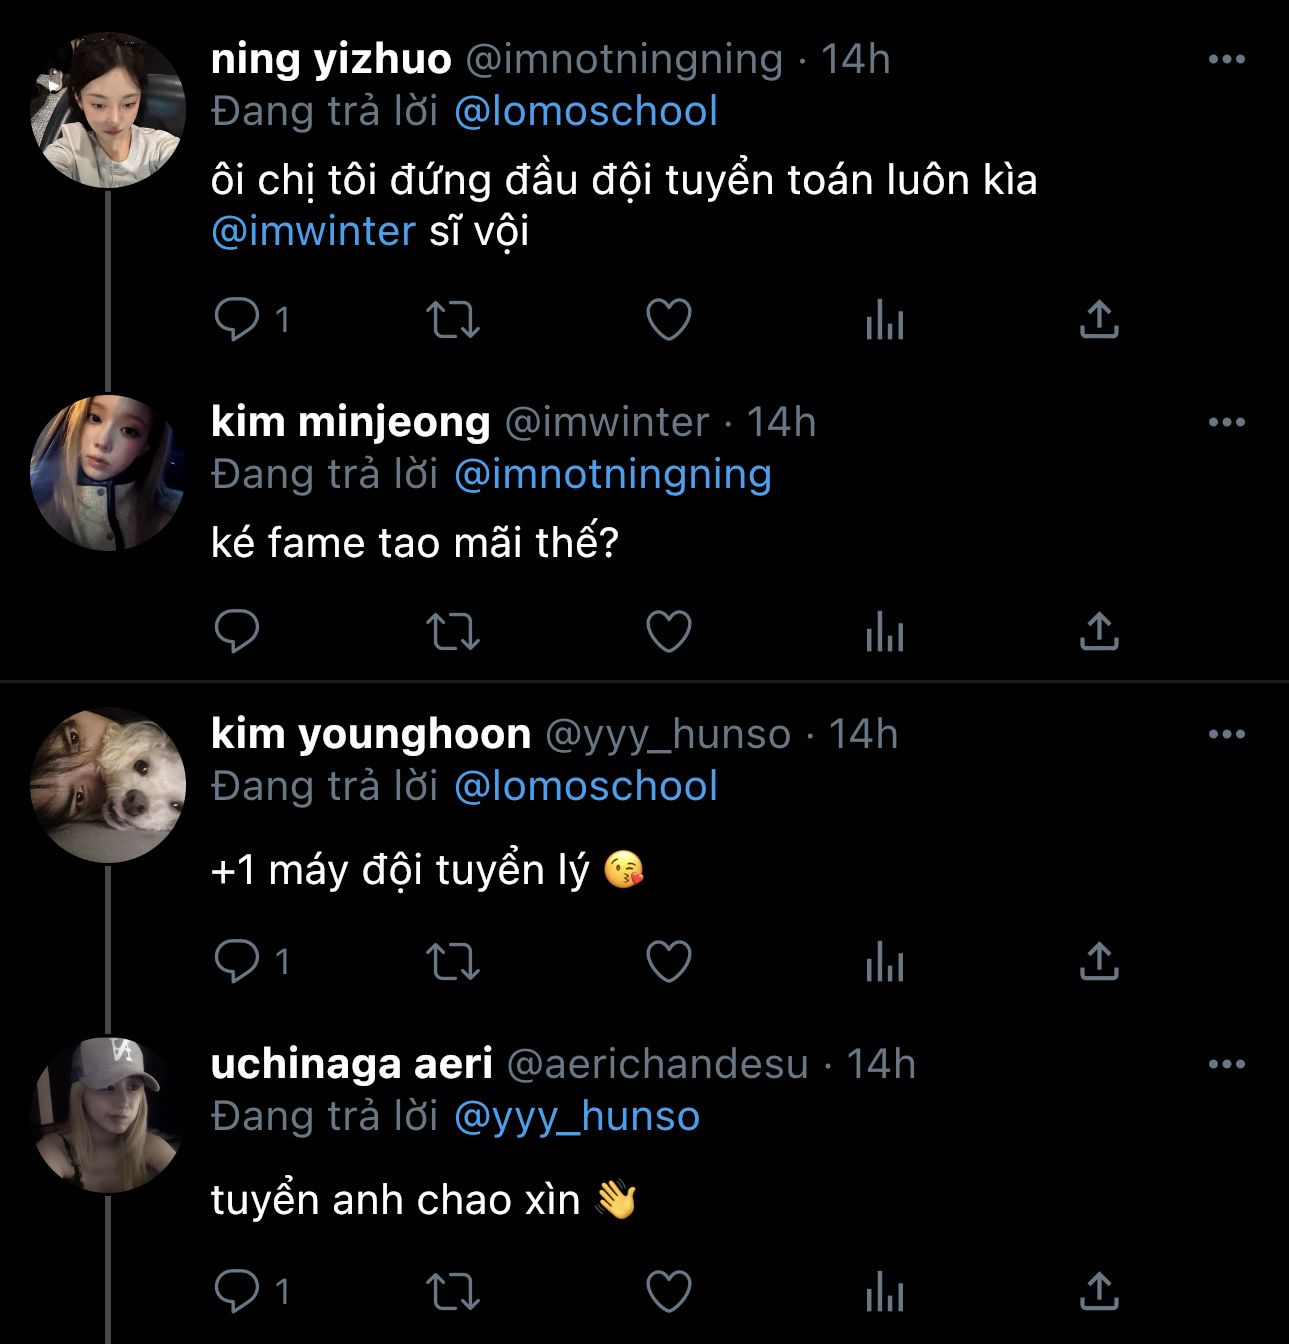Retweet ning yizhuo's tweet
This screenshot has height=1344, width=1289.
(453, 320)
